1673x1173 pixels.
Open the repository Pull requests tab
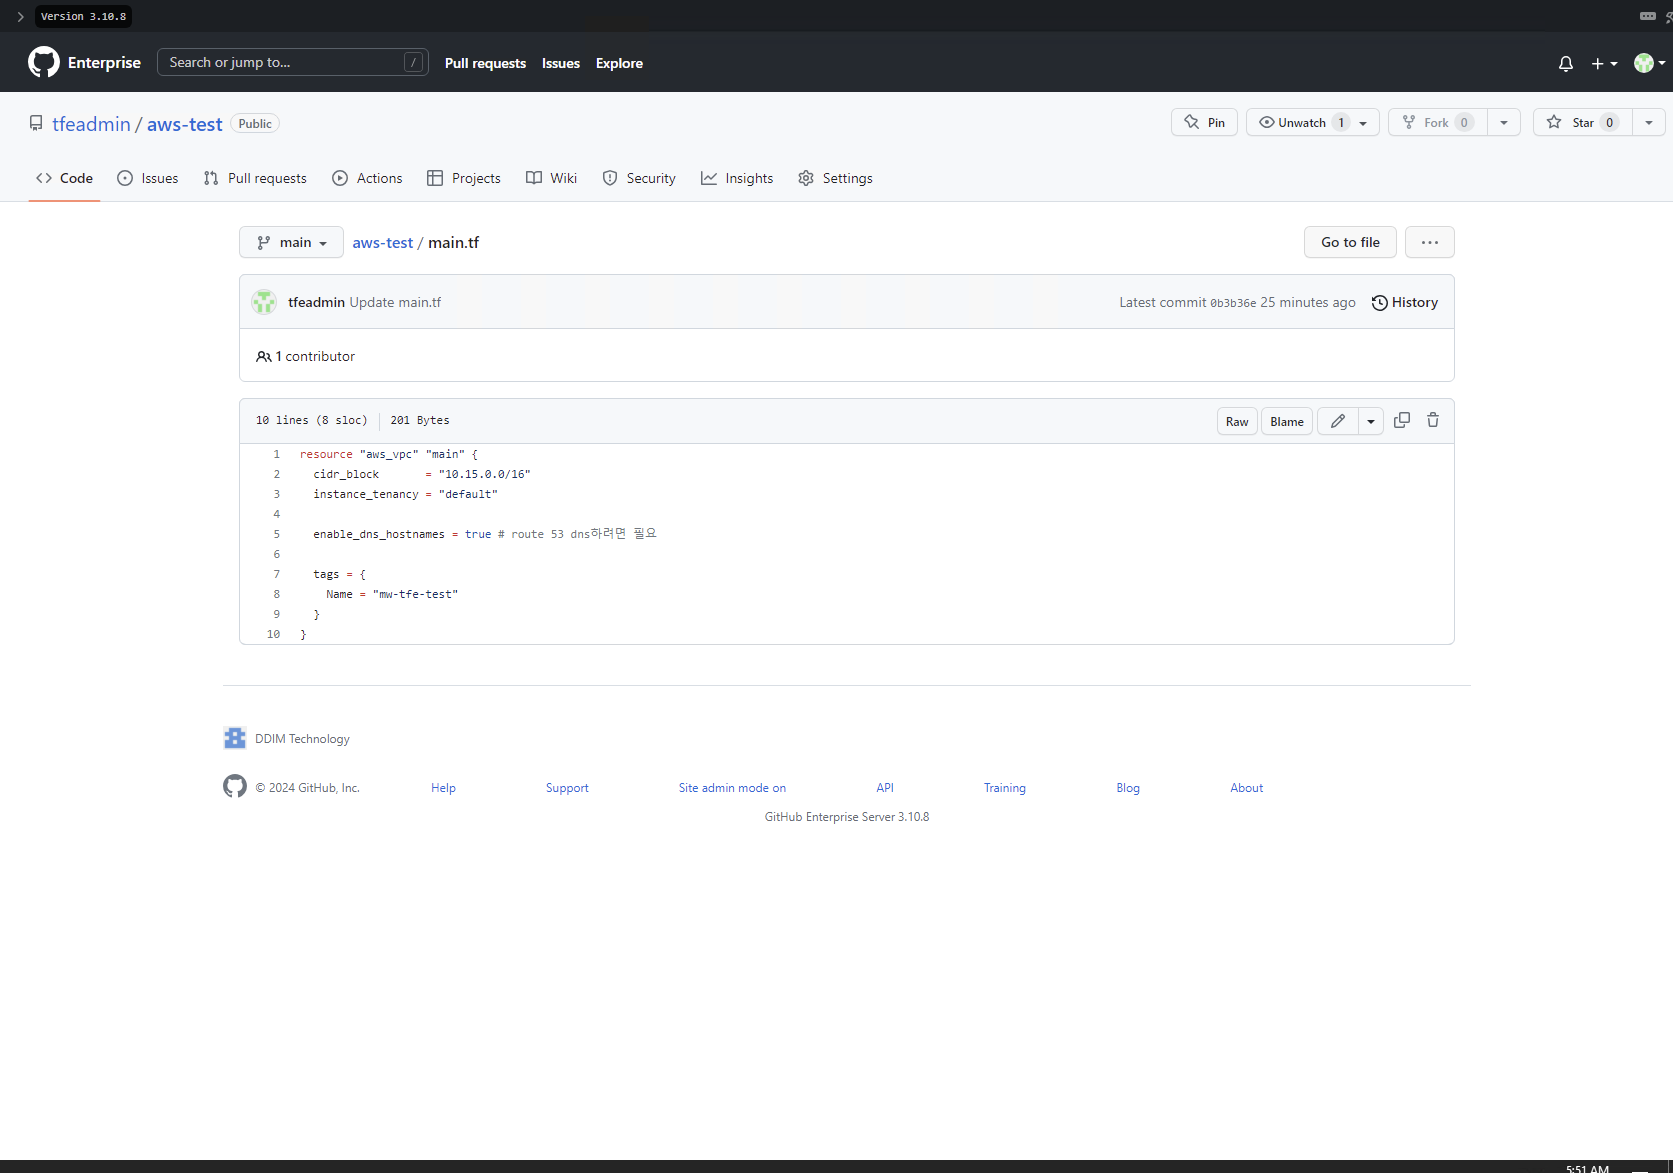pos(255,178)
